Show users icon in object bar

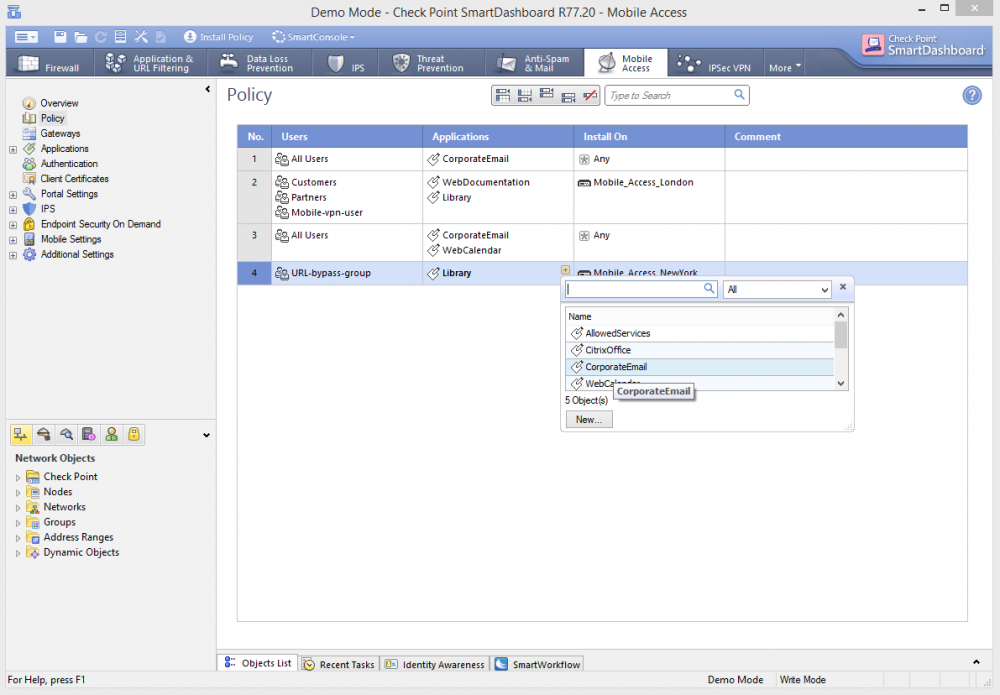[111, 435]
